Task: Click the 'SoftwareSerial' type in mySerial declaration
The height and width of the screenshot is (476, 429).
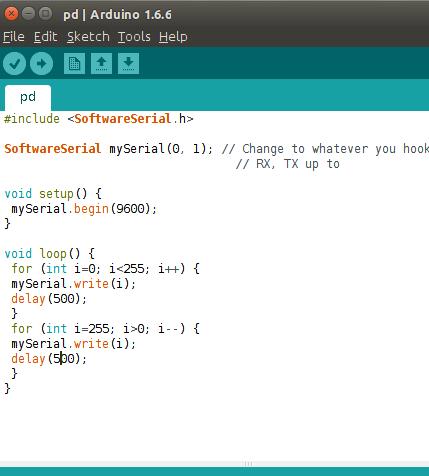Action: click(53, 149)
